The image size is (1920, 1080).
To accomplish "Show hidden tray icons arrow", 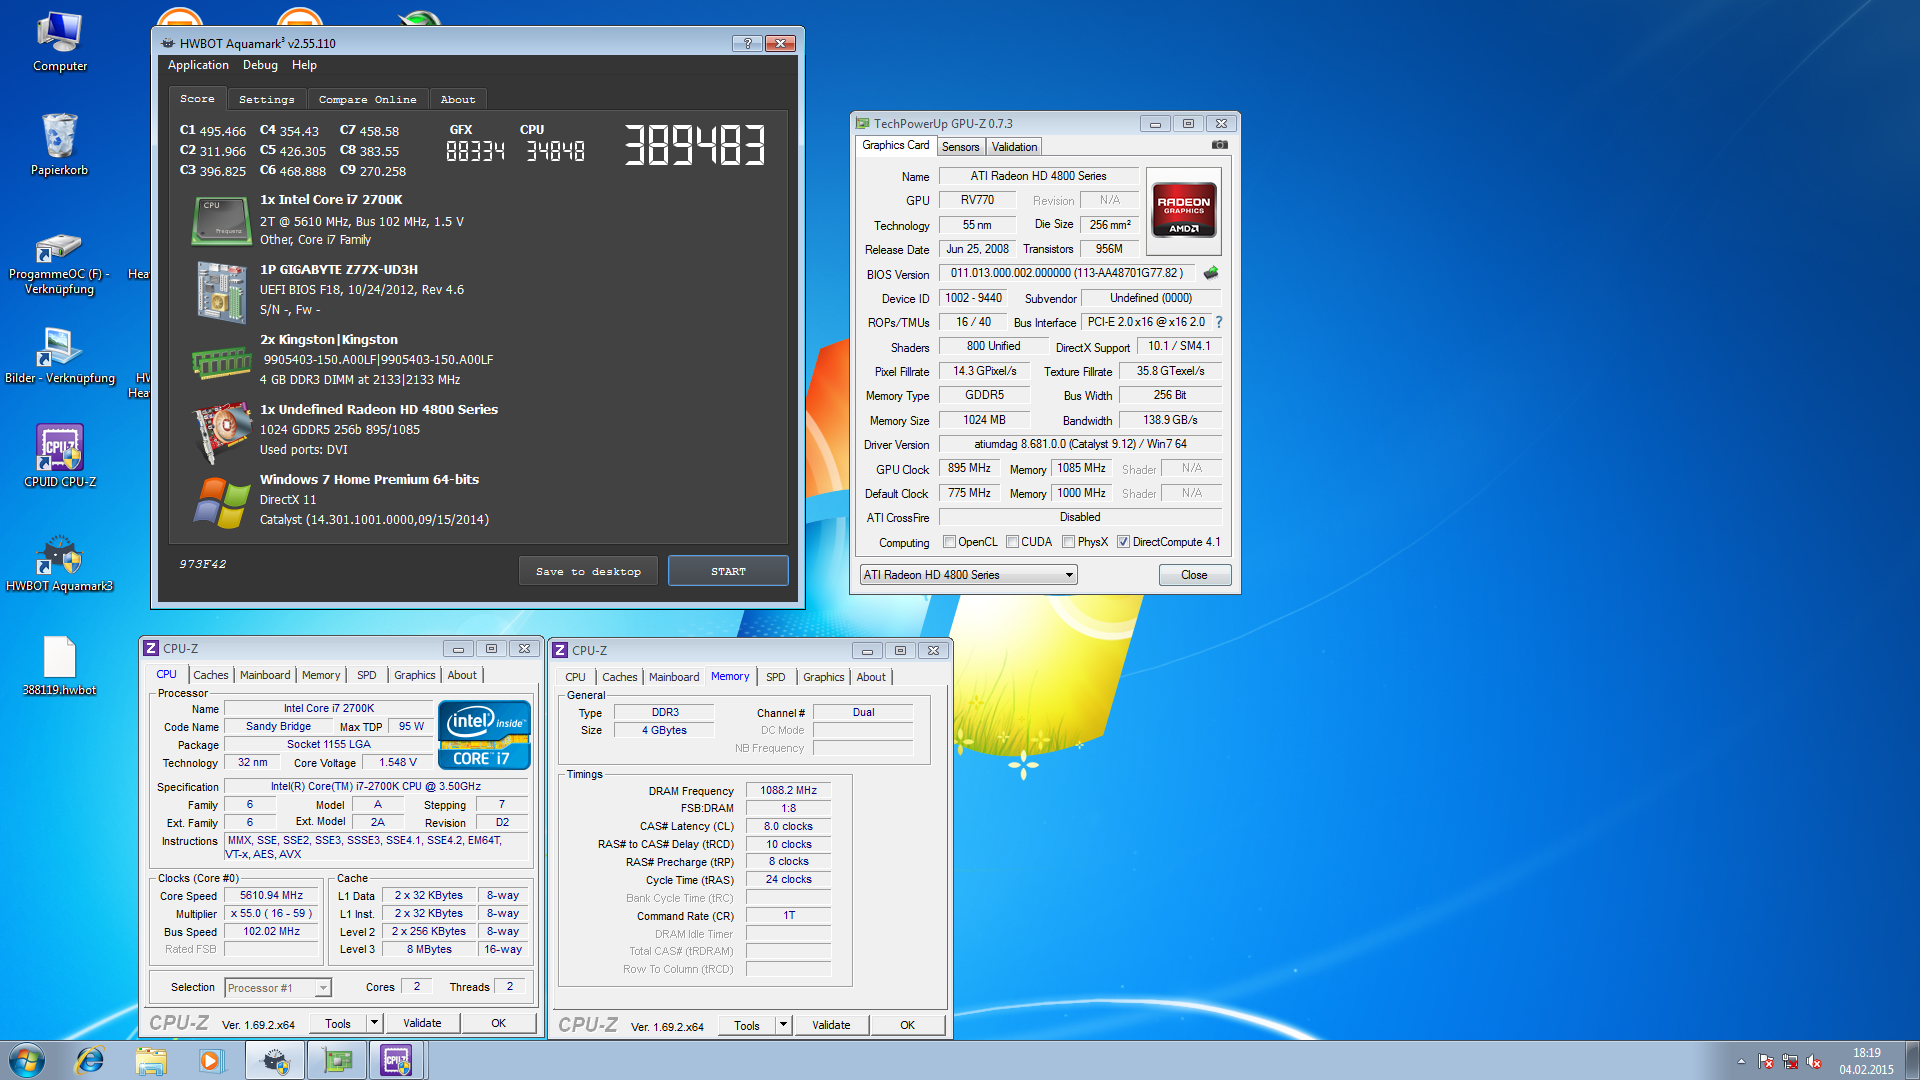I will tap(1741, 1062).
